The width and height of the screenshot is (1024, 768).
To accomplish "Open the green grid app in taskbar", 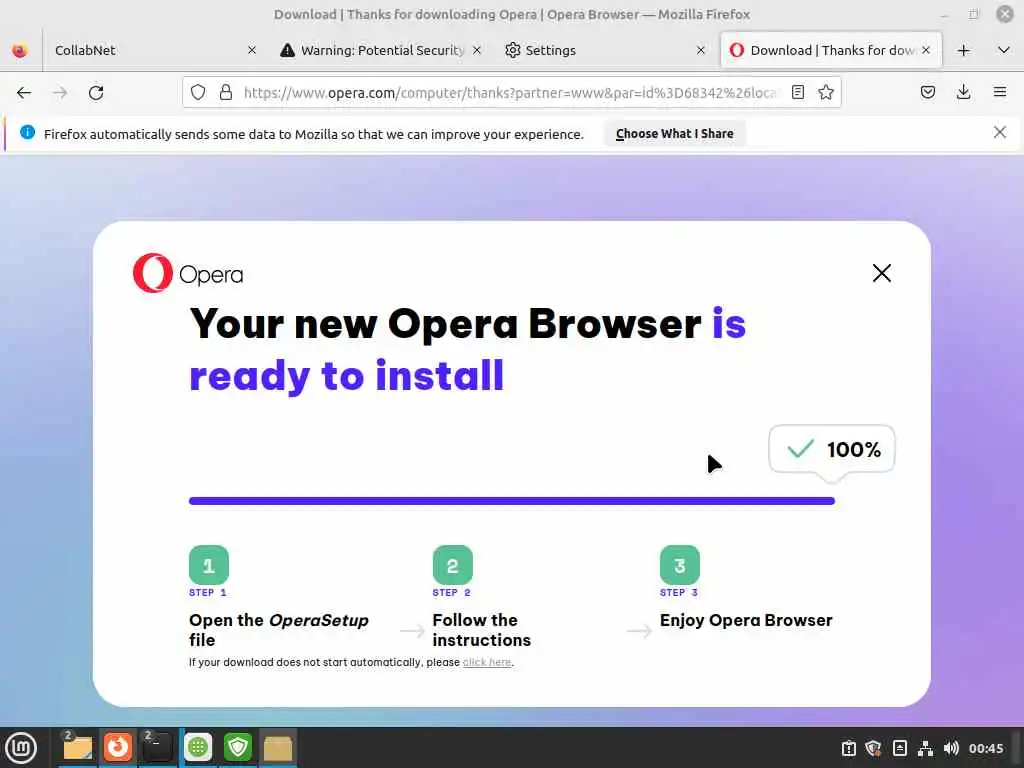I will (x=198, y=748).
